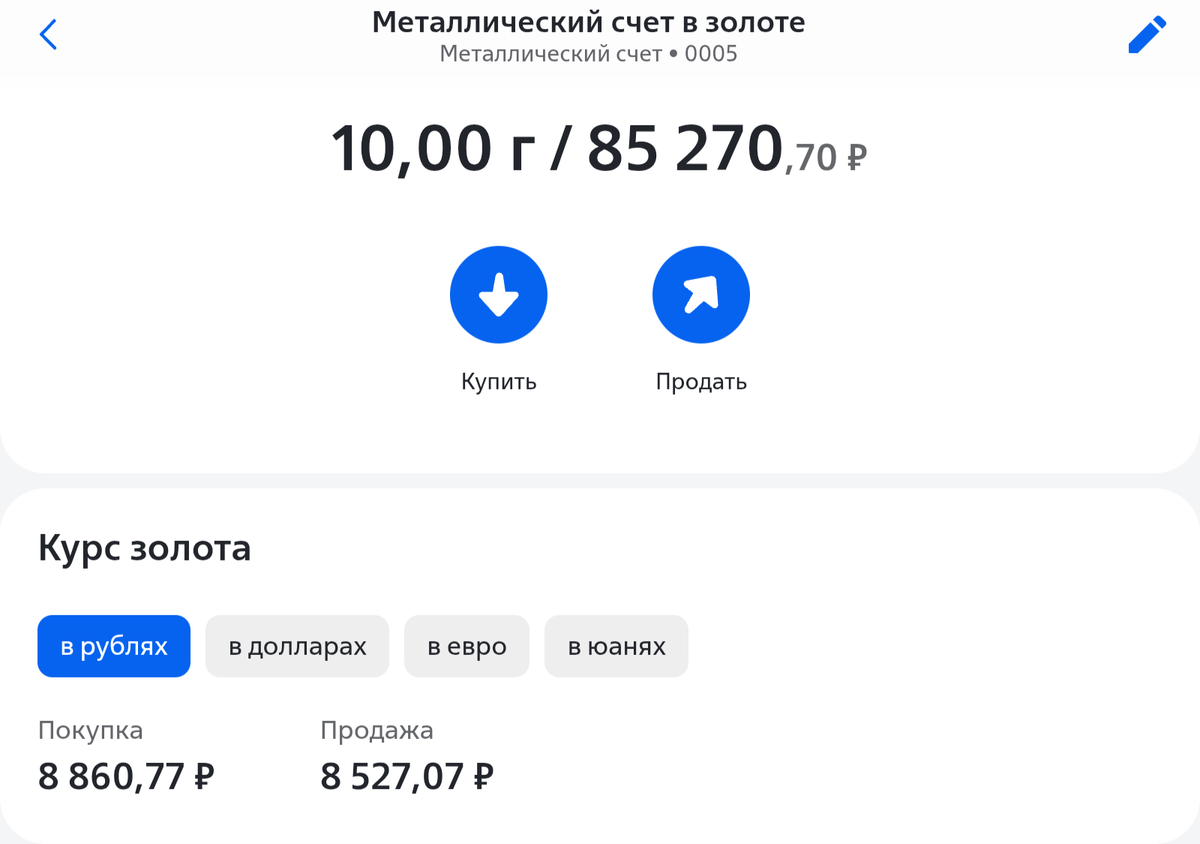Switch gold rate display to в евро

pyautogui.click(x=466, y=646)
